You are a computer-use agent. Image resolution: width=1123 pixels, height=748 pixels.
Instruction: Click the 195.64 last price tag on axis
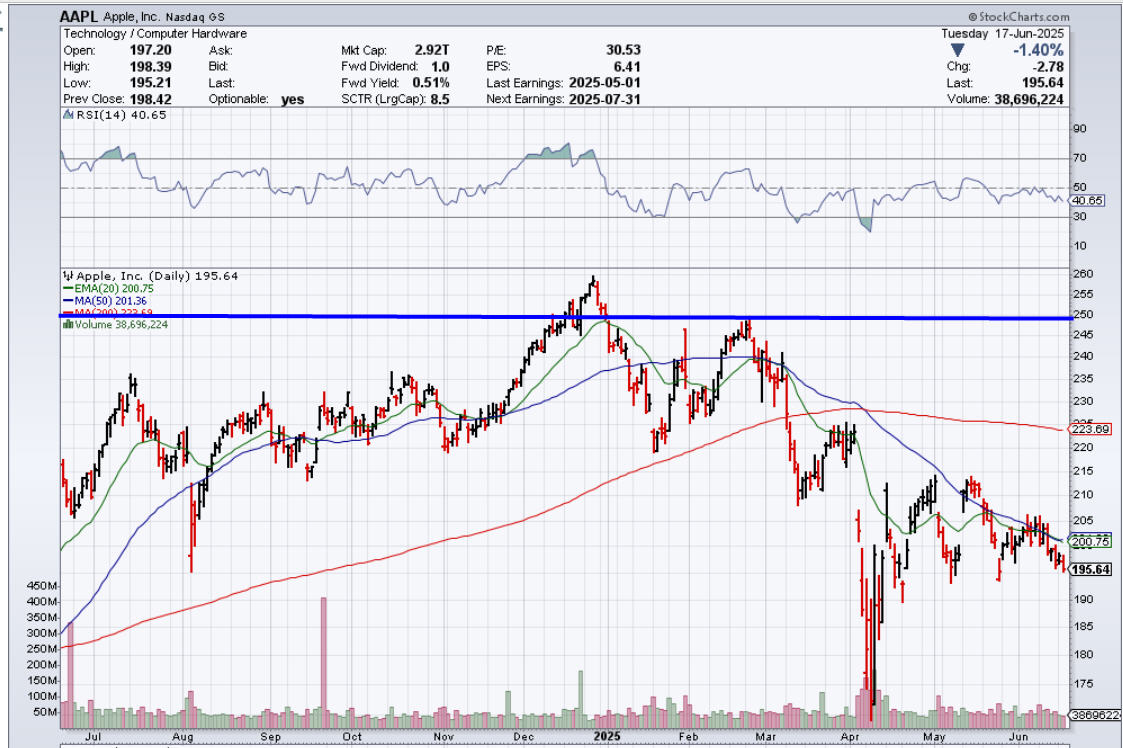click(1092, 569)
